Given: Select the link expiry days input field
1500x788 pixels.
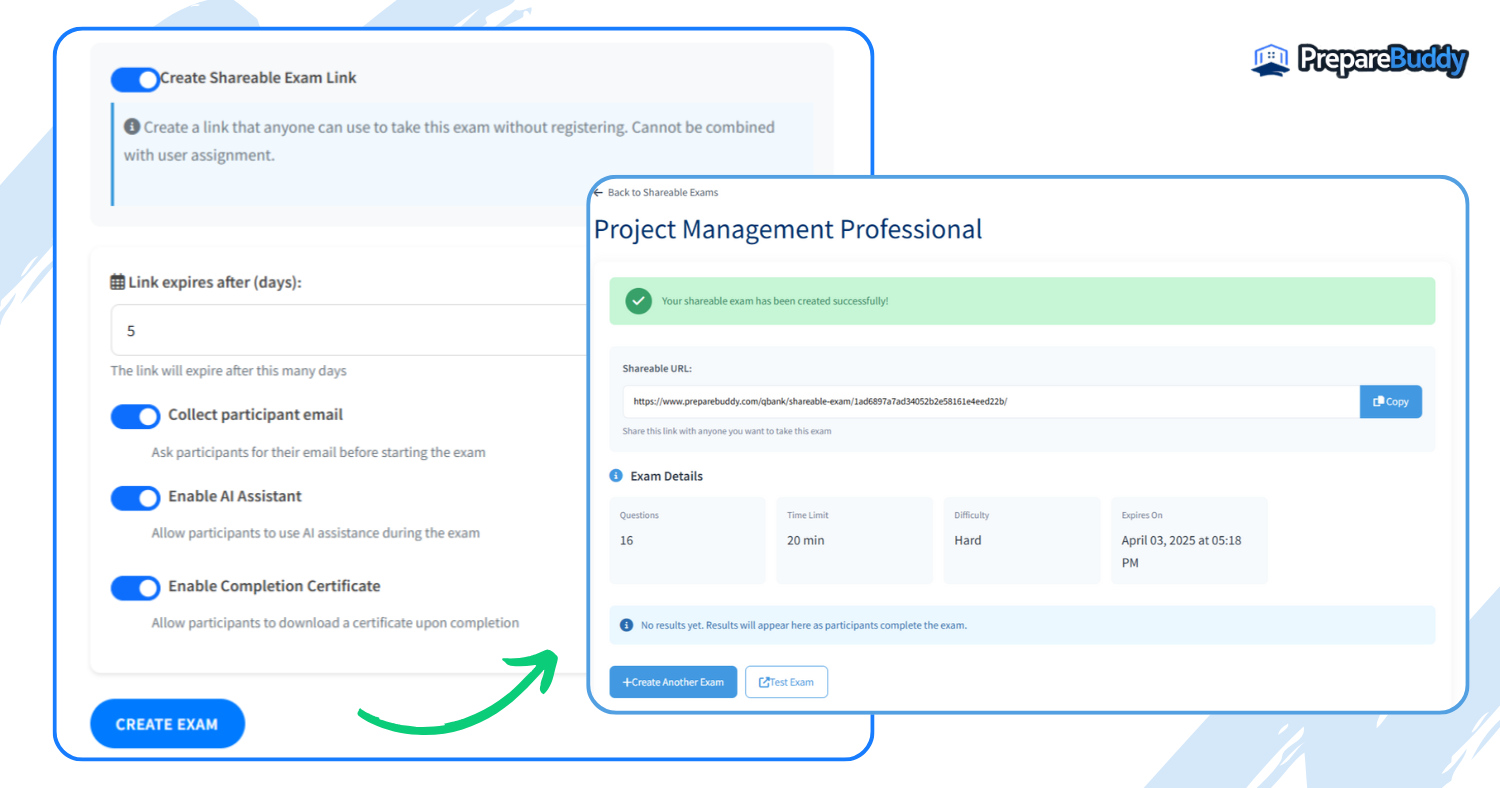Looking at the screenshot, I should pos(300,330).
